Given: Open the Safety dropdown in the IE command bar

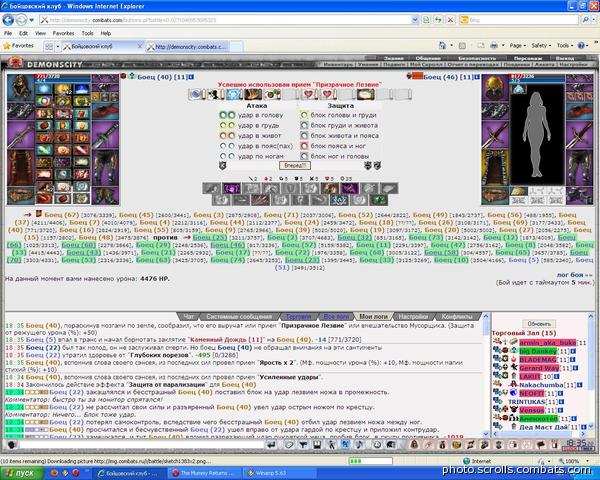Looking at the screenshot, I should (541, 46).
